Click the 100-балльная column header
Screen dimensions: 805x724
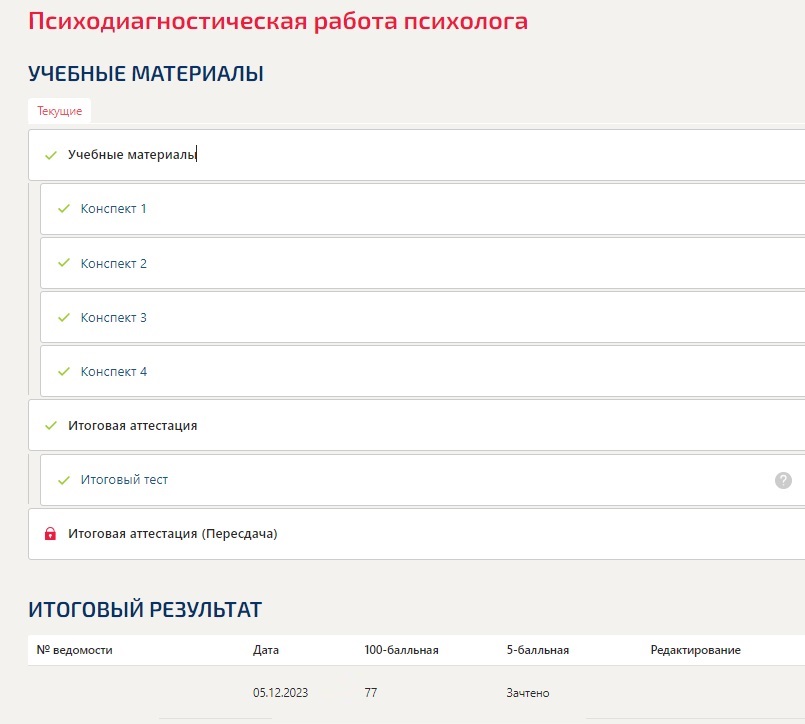[401, 650]
